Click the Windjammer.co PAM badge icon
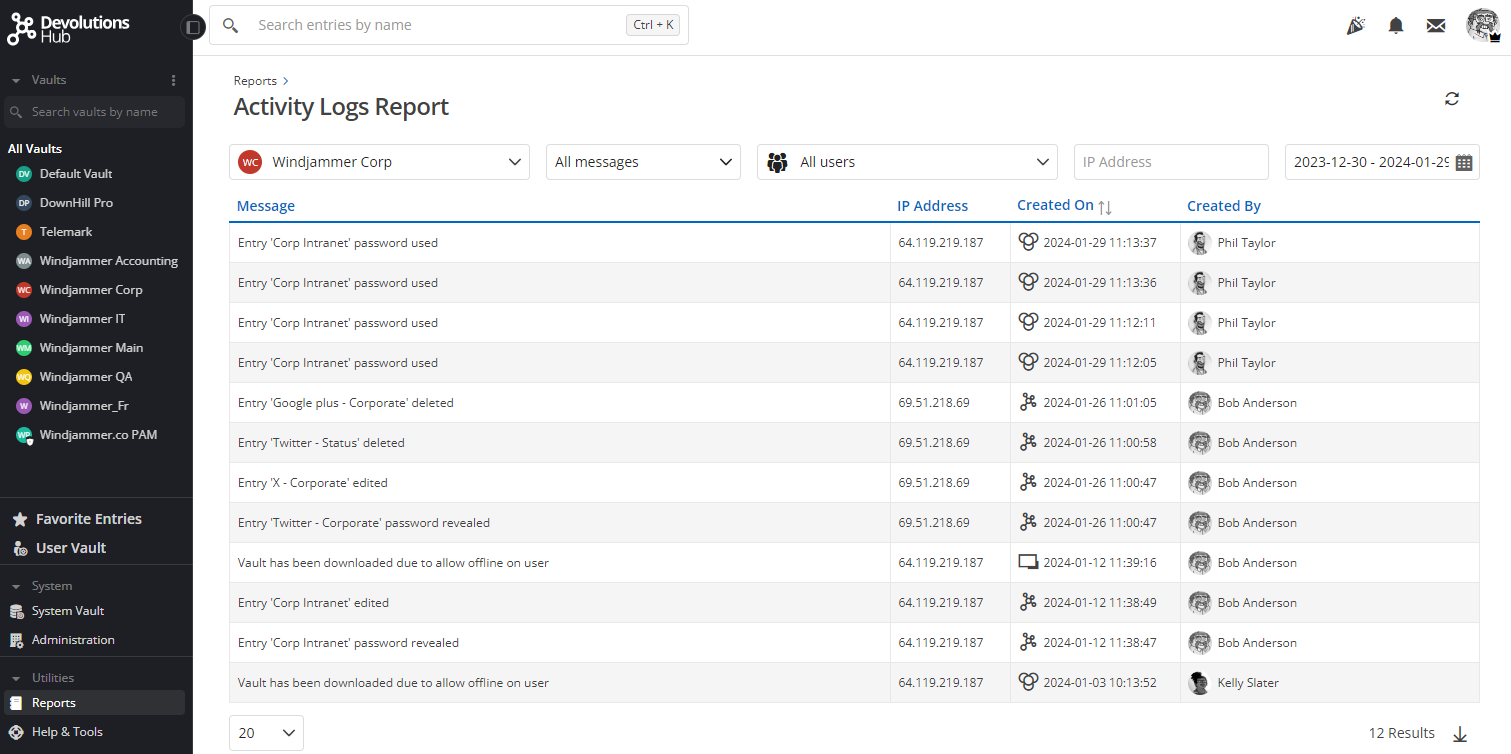 tap(24, 435)
